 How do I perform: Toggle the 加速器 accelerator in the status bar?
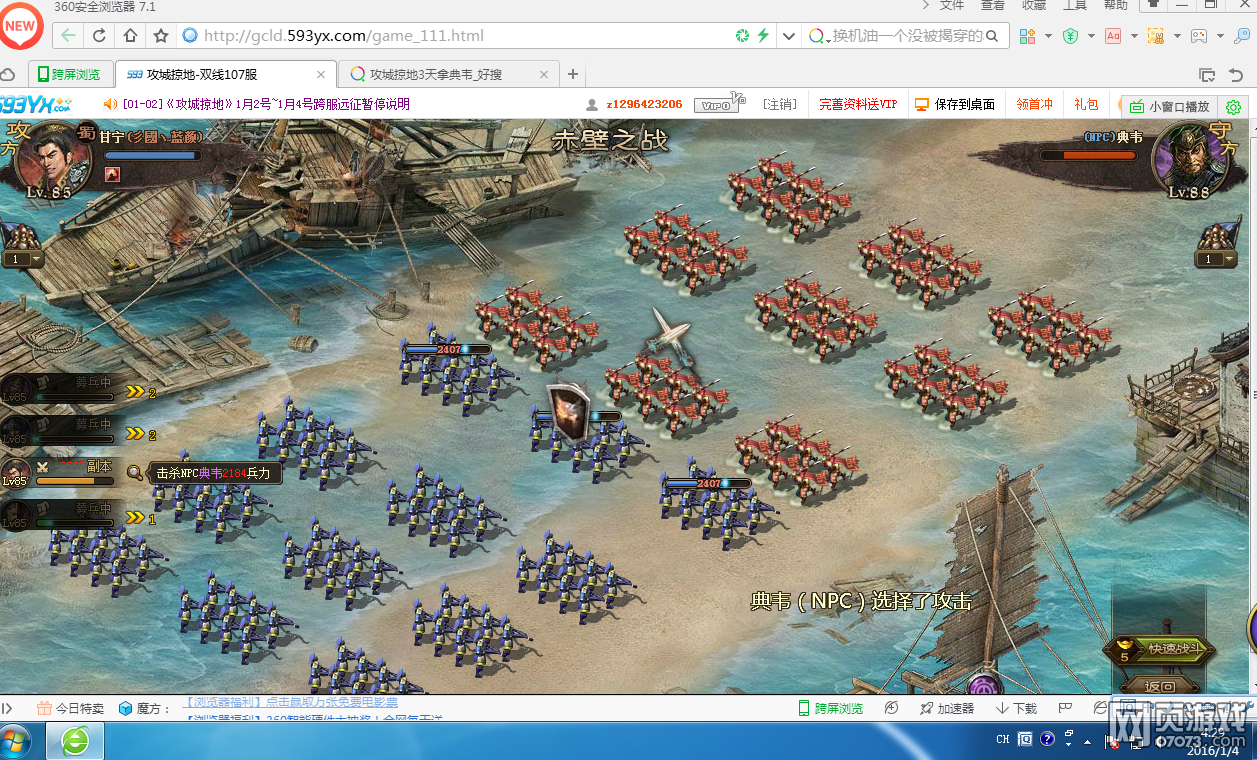(x=946, y=708)
